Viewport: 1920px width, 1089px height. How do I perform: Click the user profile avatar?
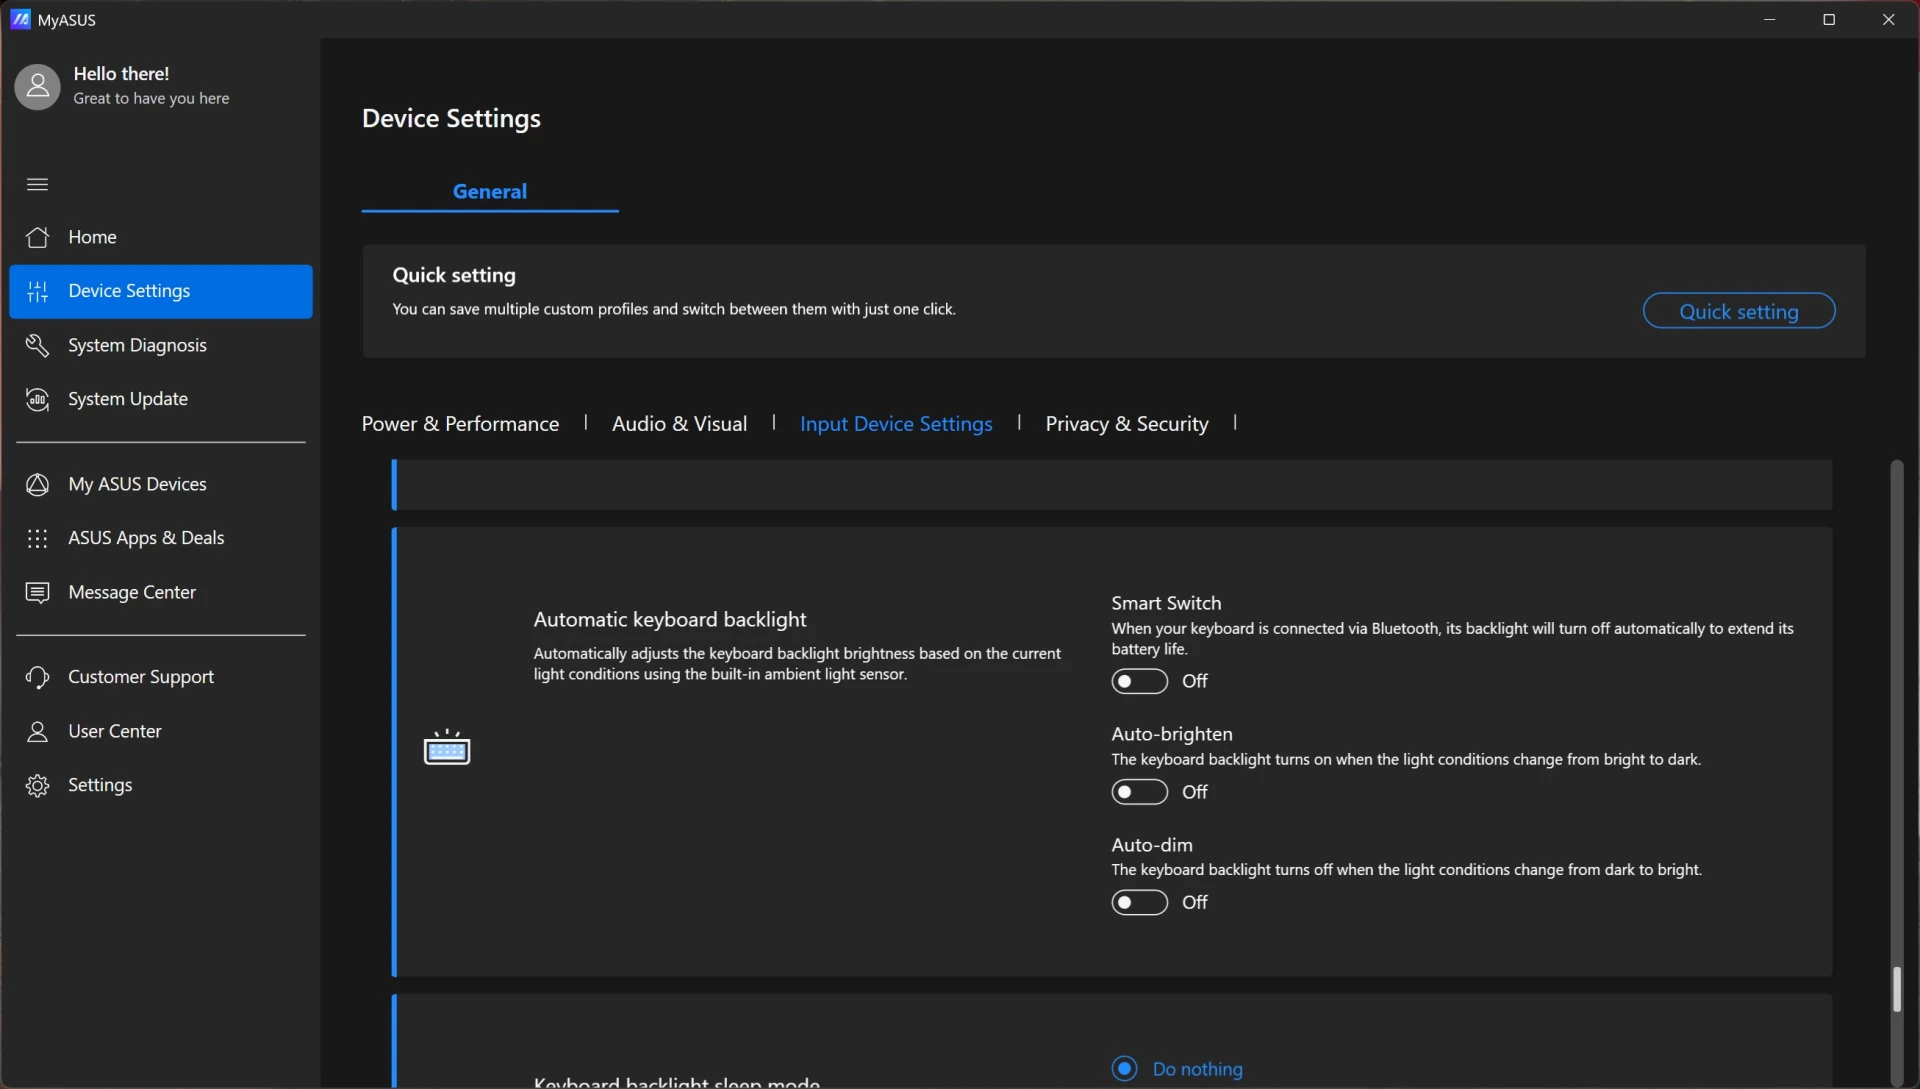click(37, 86)
